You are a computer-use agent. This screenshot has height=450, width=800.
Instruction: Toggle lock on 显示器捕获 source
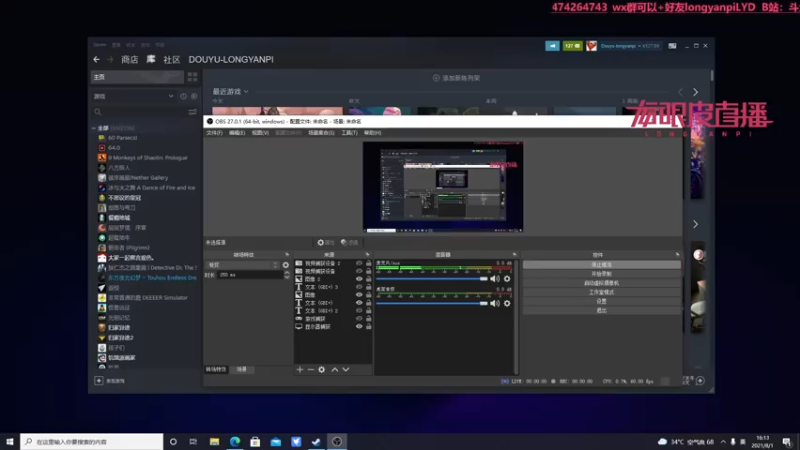coord(368,327)
